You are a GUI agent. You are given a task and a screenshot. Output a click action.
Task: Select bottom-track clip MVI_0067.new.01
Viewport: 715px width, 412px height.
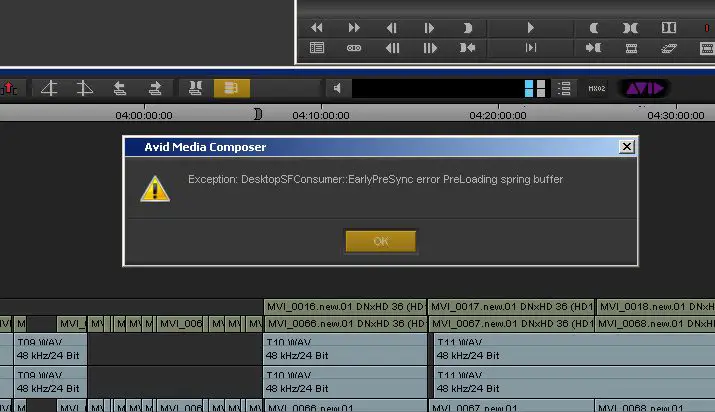click(511, 407)
